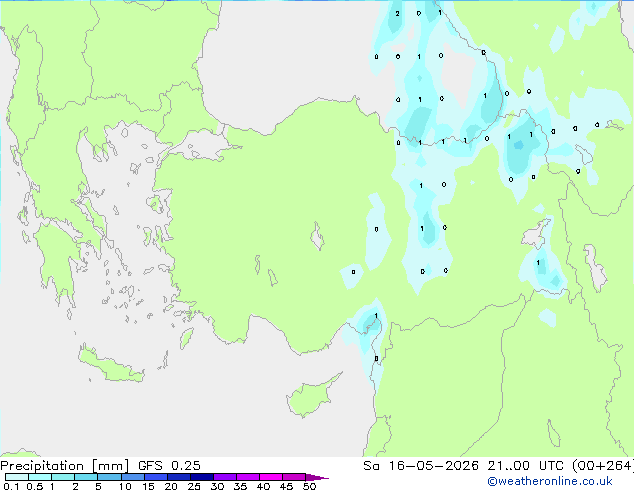This screenshot has height=490, width=634.
Task: Select the Precipitation [mm] title text
Action: tap(65, 466)
